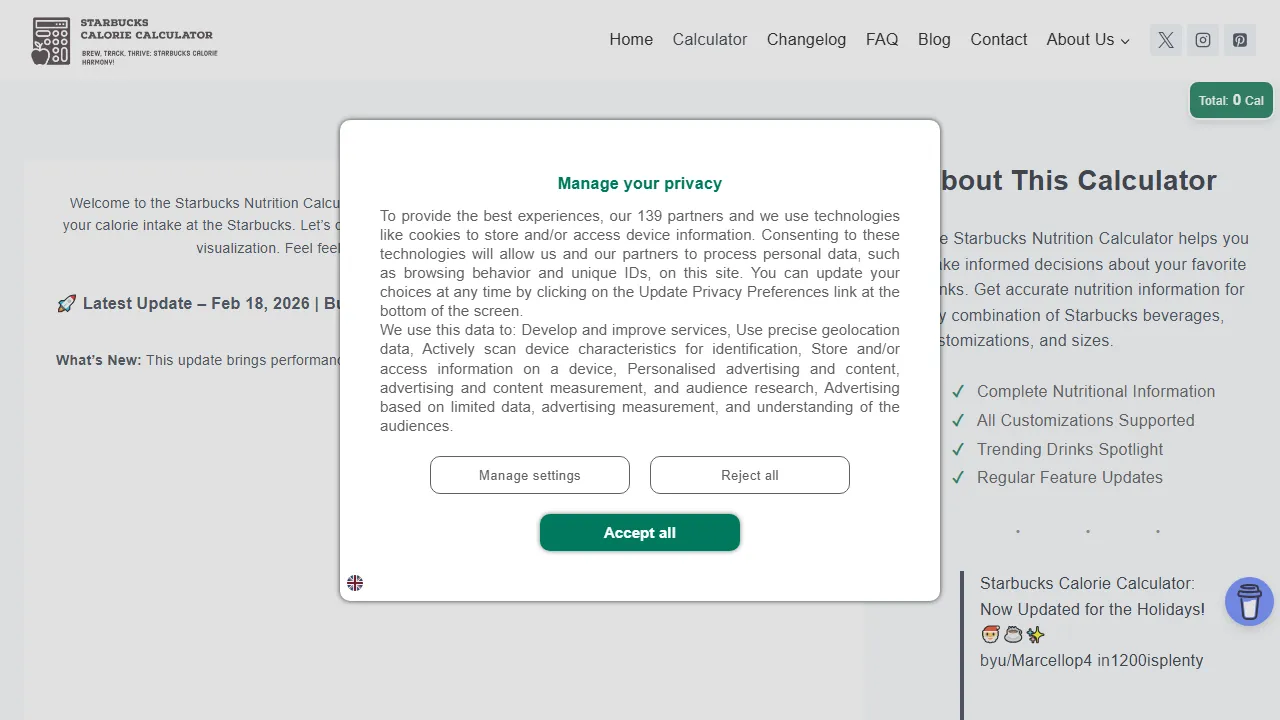
Task: Click the Total 0 Cal counter badge
Action: pyautogui.click(x=1231, y=100)
